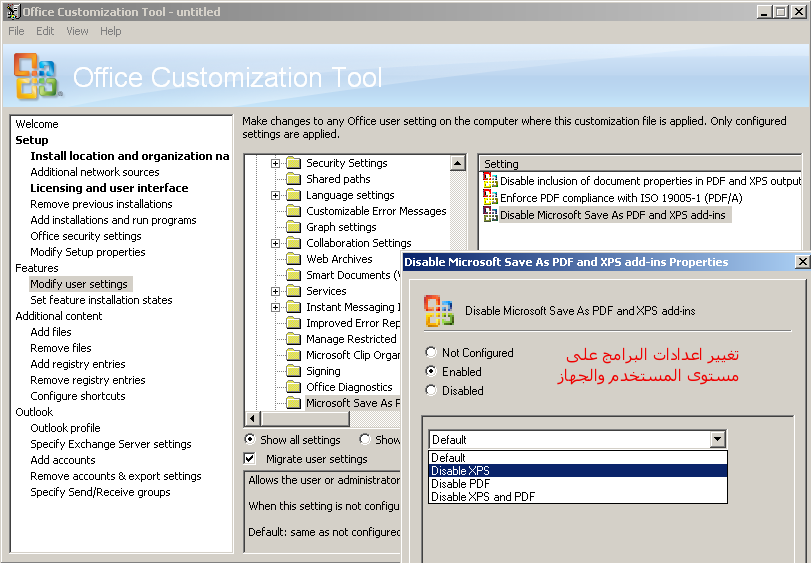811x563 pixels.
Task: Select the Welcome item in navigation
Action: click(37, 124)
